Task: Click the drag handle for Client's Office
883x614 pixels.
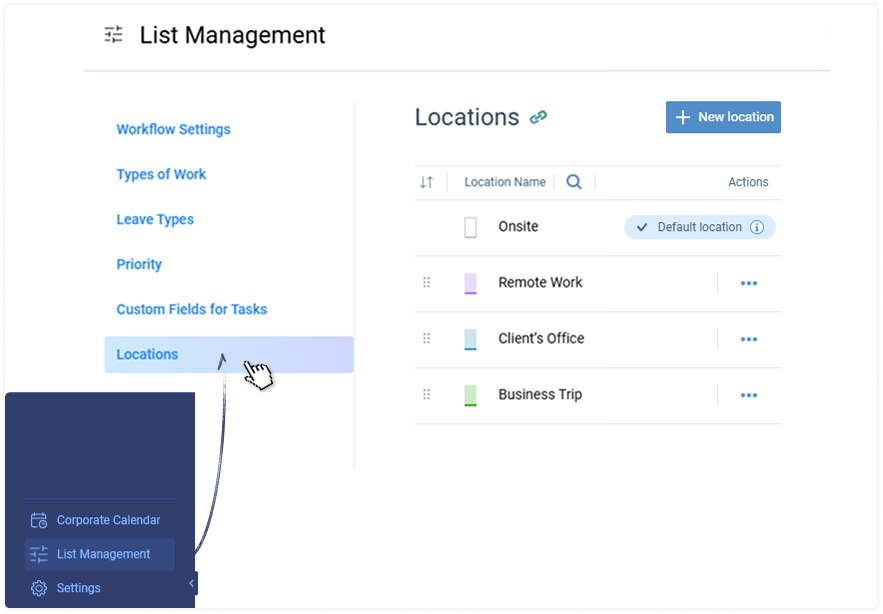Action: pyautogui.click(x=427, y=339)
